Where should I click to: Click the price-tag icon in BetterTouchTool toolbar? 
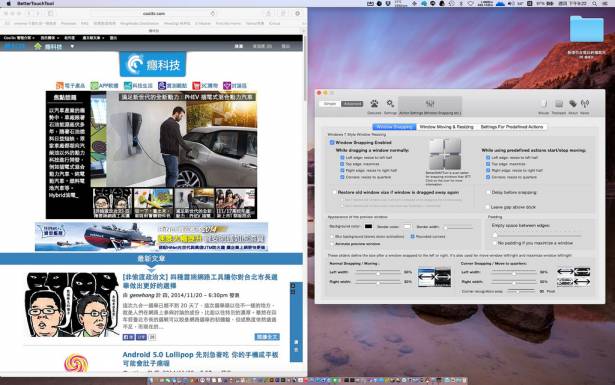573,104
